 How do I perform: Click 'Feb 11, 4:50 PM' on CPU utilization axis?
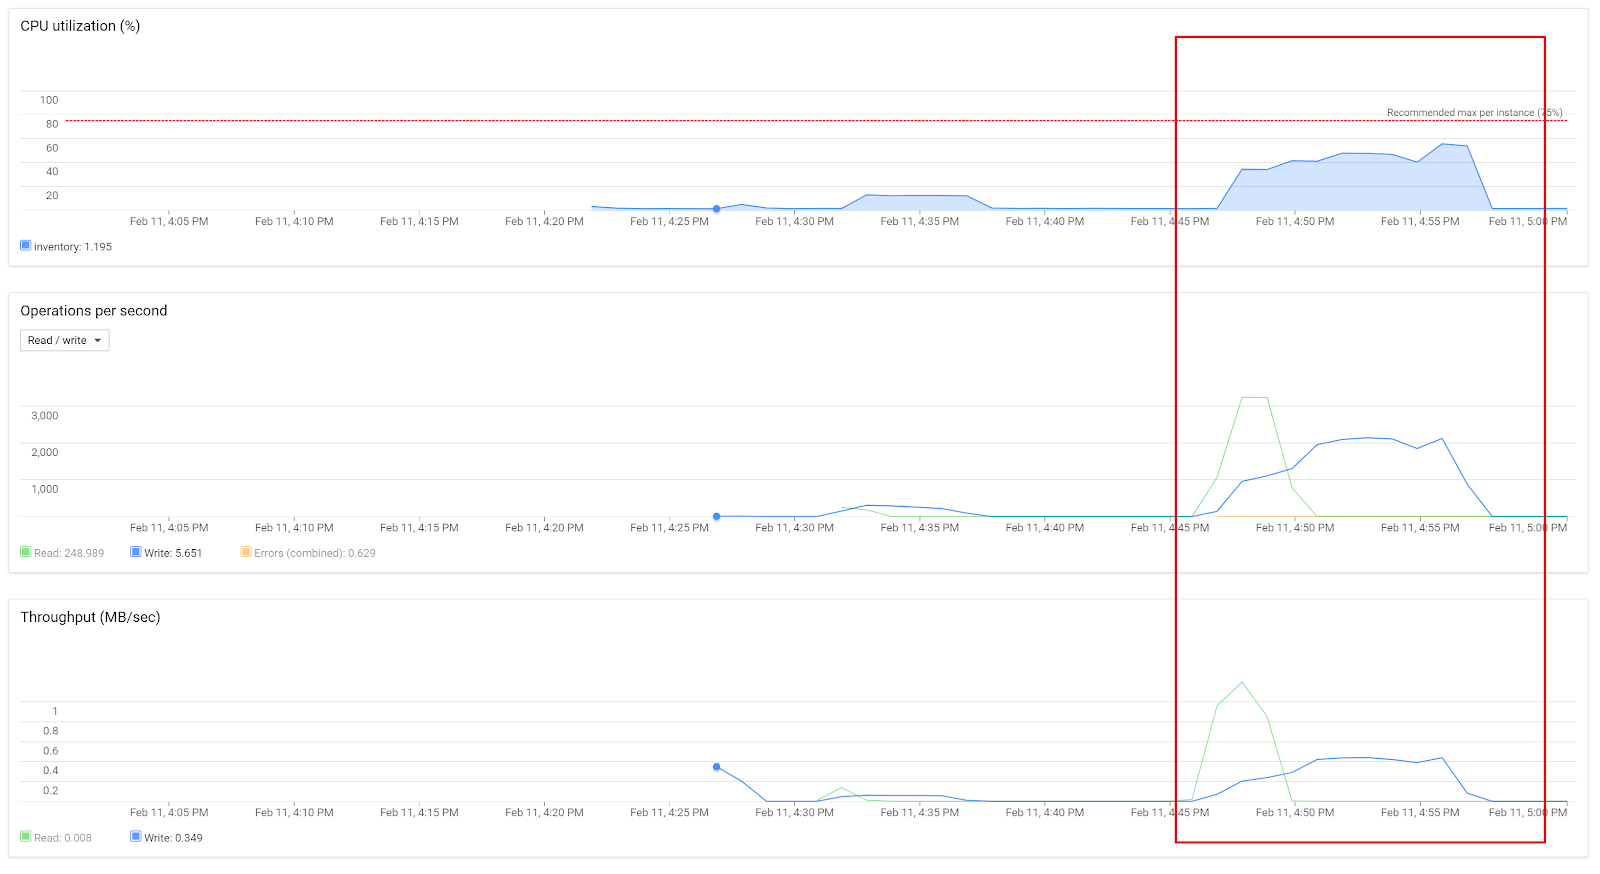click(1295, 221)
